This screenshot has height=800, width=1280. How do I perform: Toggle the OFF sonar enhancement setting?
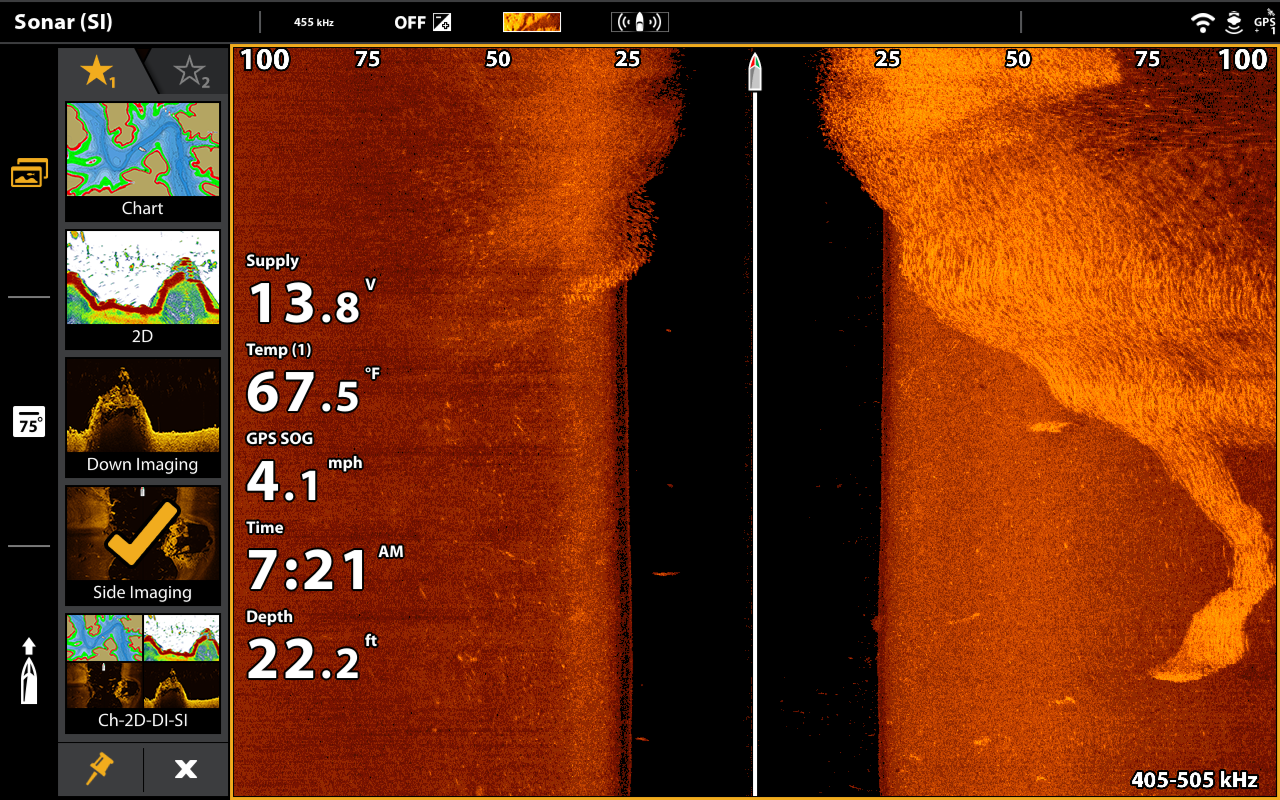(x=422, y=22)
